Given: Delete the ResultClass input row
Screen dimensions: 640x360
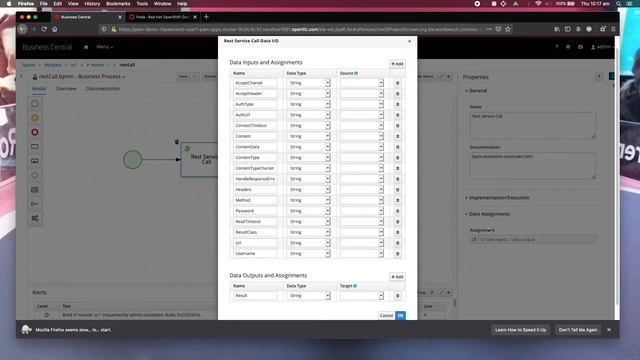Looking at the screenshot, I should click(397, 232).
